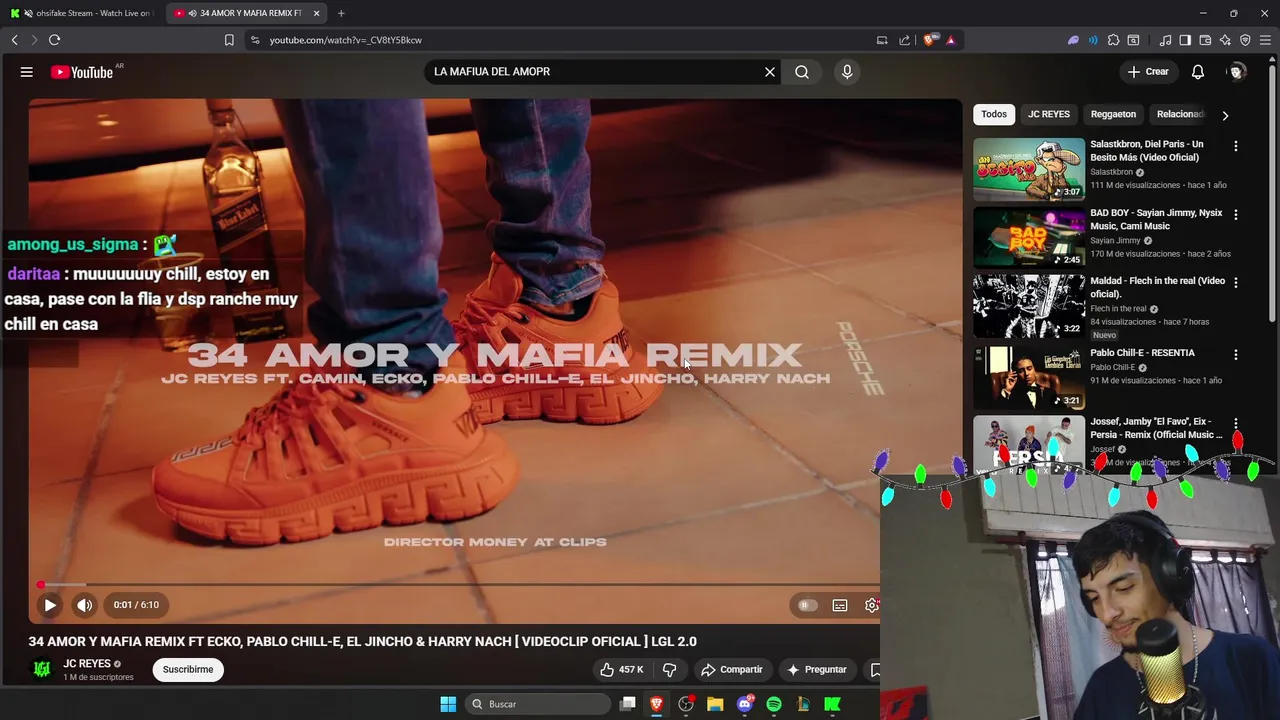Share this page from address bar
Image resolution: width=1280 pixels, height=720 pixels.
pos(904,40)
